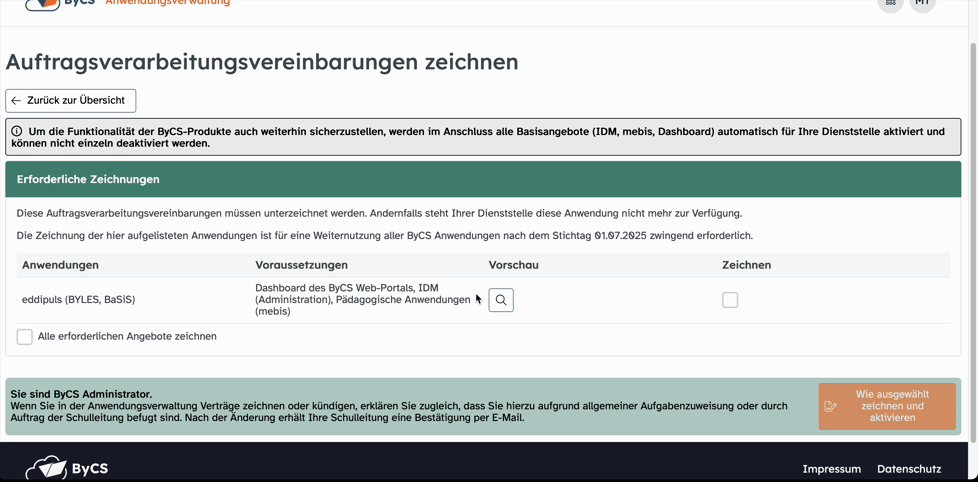Open the Impressum footer link

click(831, 469)
